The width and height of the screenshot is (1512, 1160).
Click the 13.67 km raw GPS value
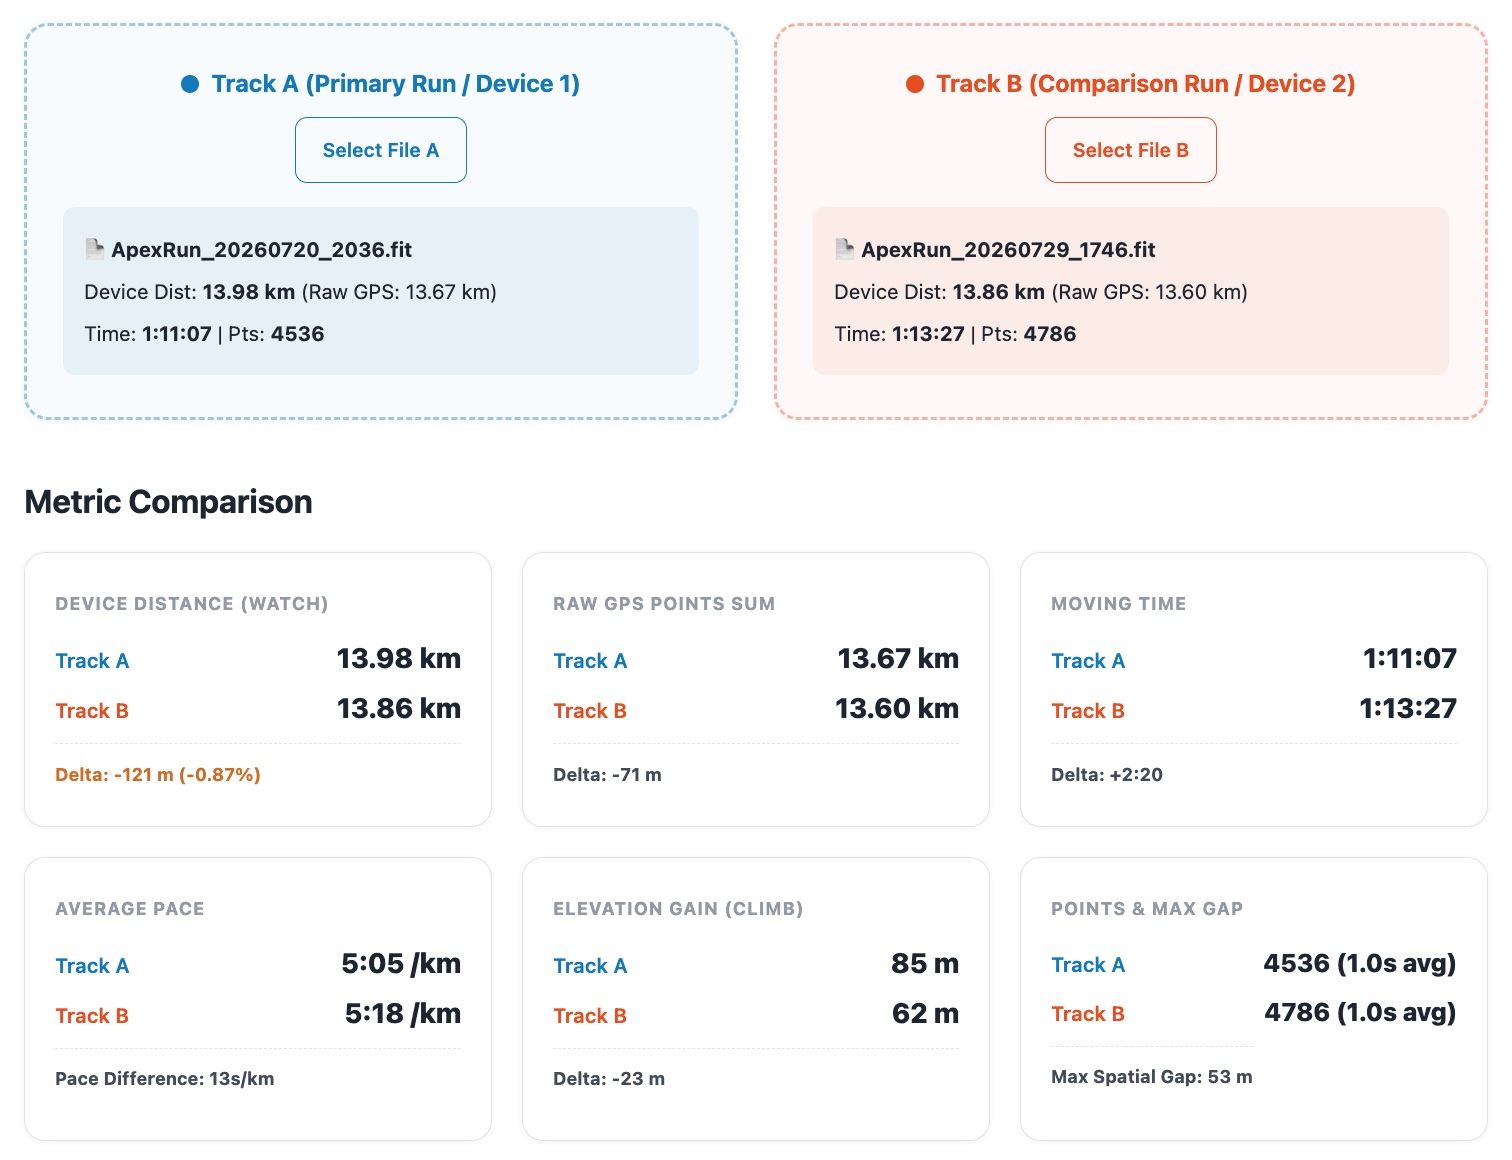tap(897, 659)
